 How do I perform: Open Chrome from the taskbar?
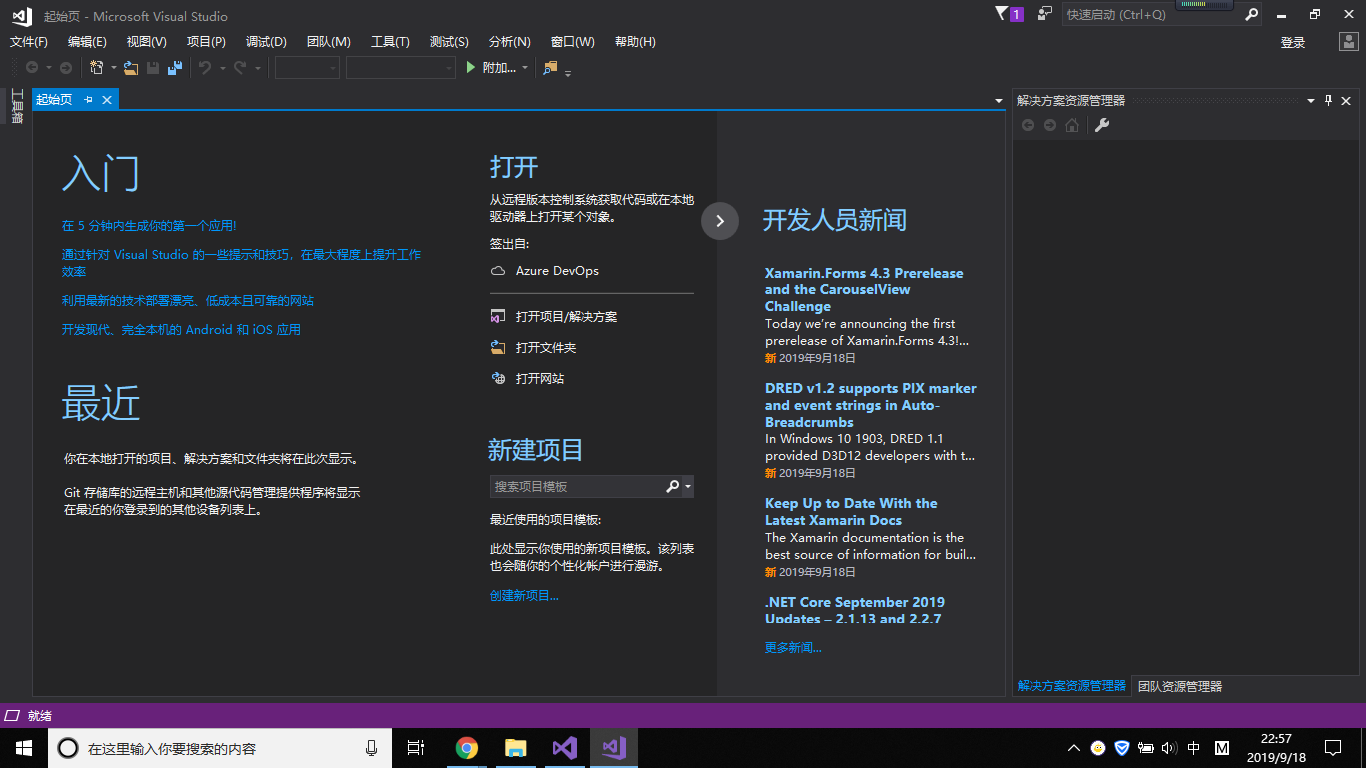(x=466, y=748)
